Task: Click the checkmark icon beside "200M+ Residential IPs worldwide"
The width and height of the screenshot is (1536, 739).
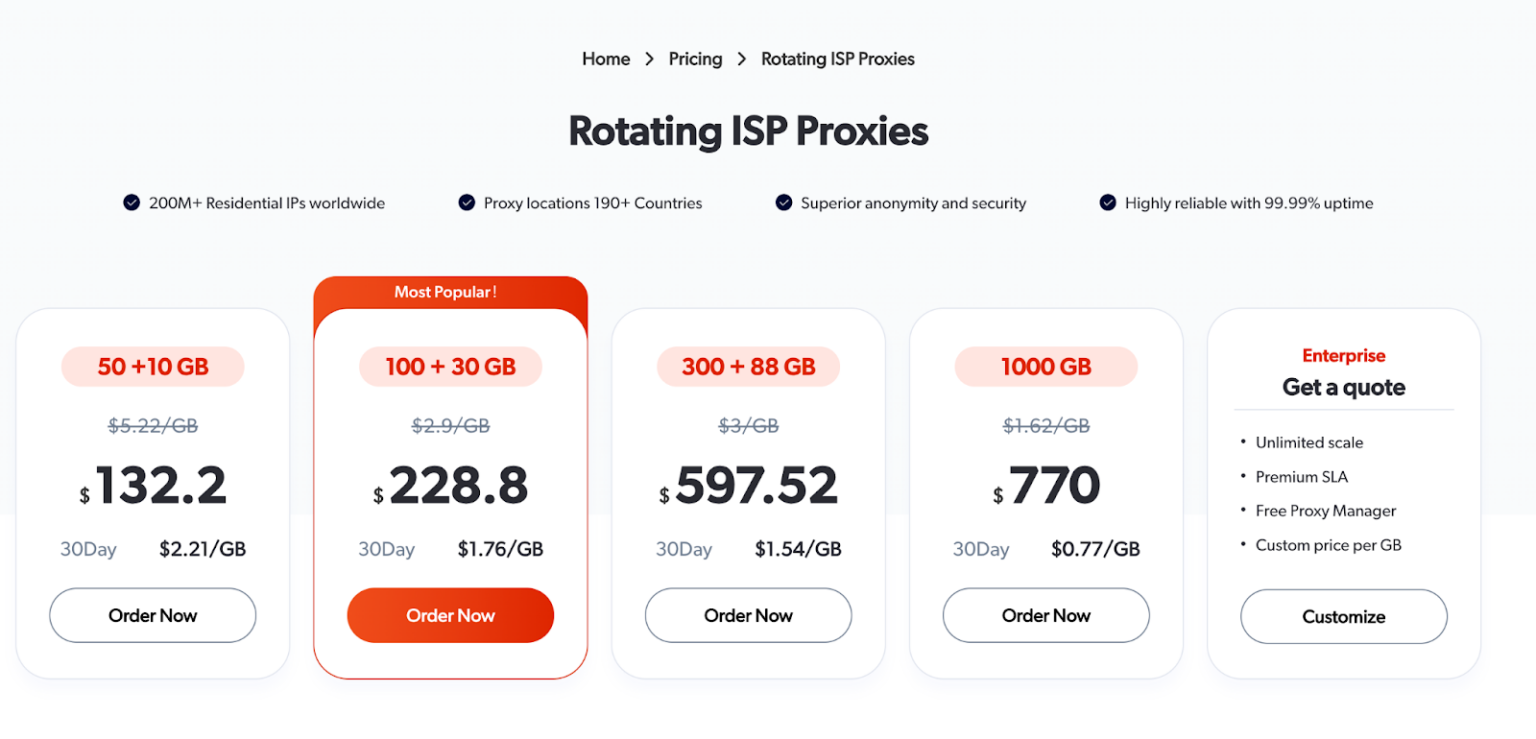Action: (131, 202)
